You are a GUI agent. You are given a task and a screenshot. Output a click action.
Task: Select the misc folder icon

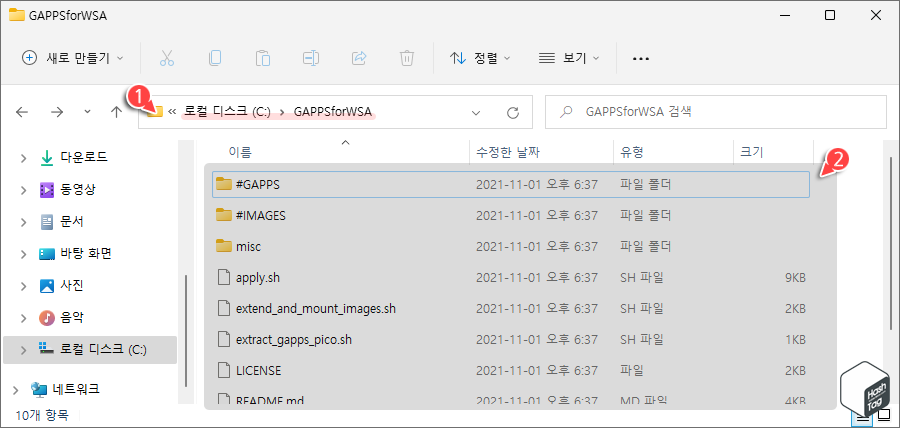coord(223,246)
